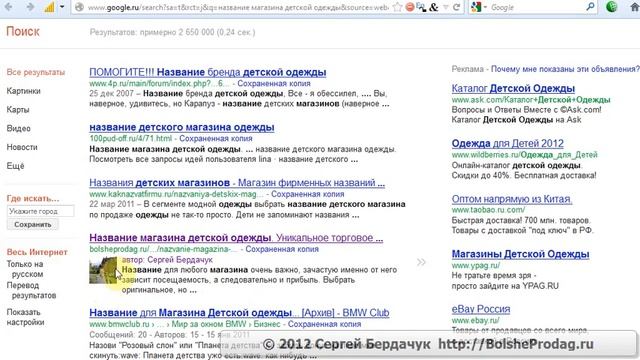
Task: Click the site identity globe icon in address bar
Action: click(x=80, y=7)
